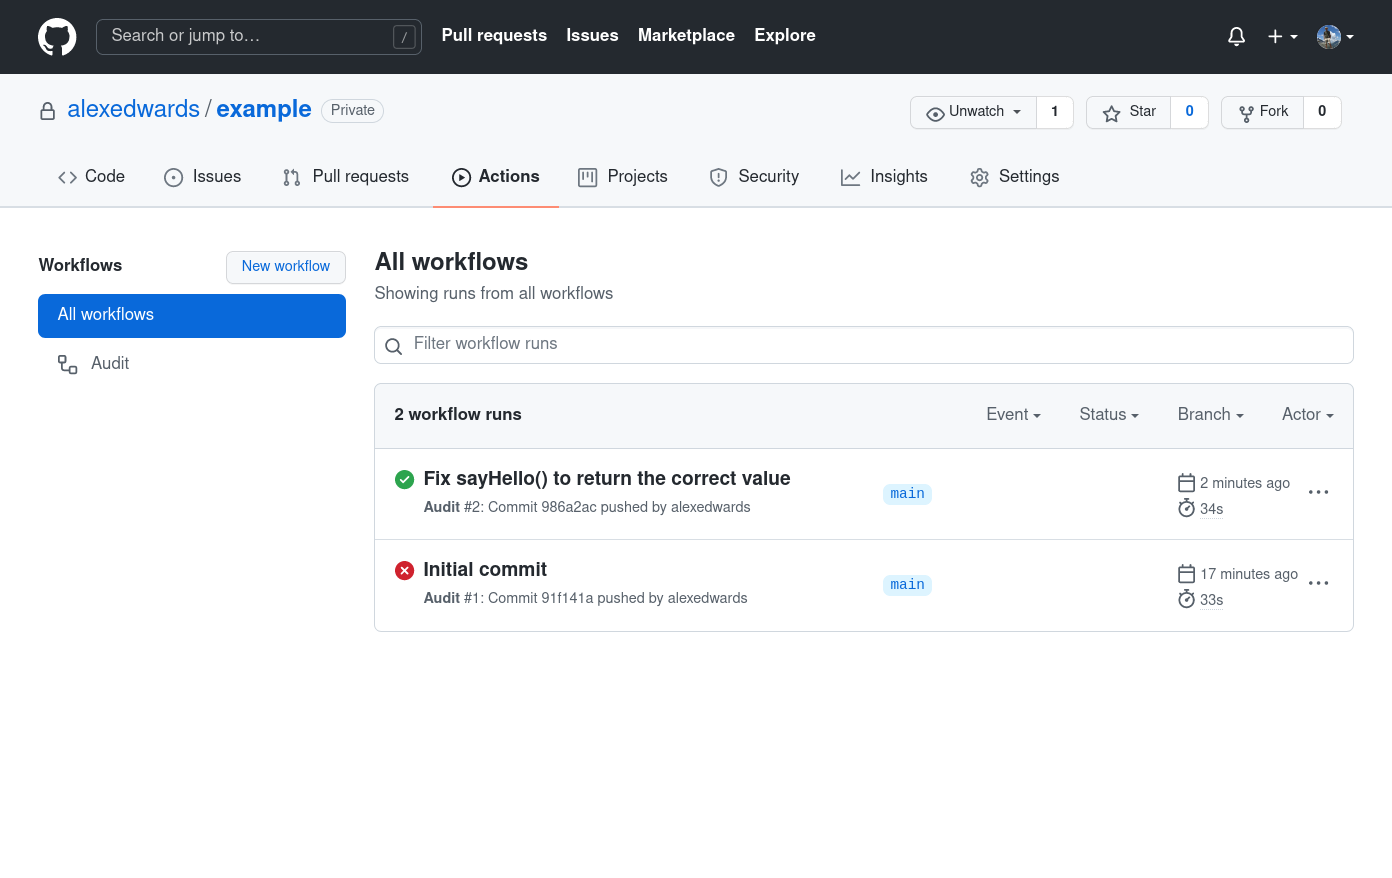Image resolution: width=1392 pixels, height=878 pixels.
Task: Star the example repository
Action: point(1128,112)
